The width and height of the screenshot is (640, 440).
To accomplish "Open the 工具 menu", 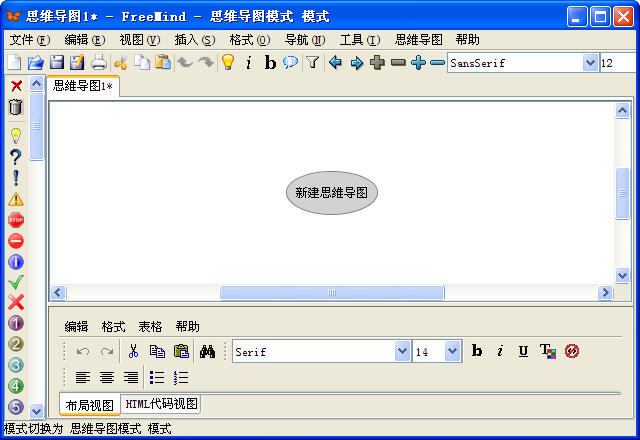I will point(360,40).
